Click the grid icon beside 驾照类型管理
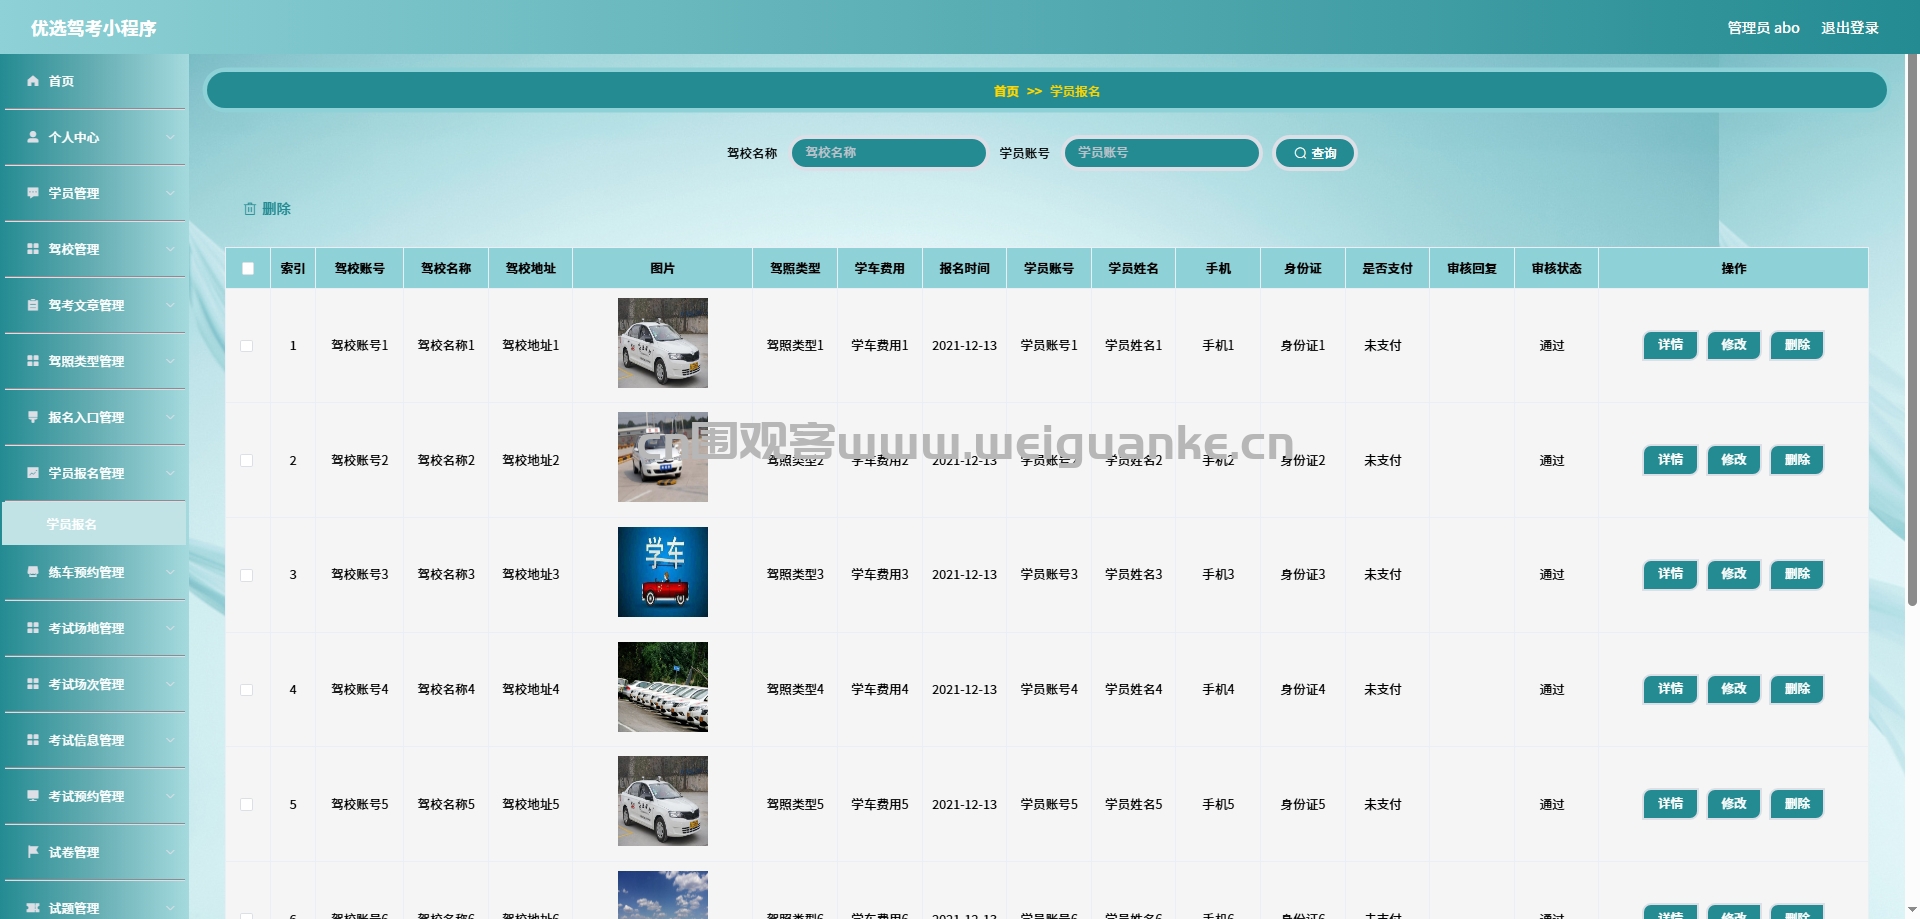This screenshot has width=1920, height=919. point(33,361)
